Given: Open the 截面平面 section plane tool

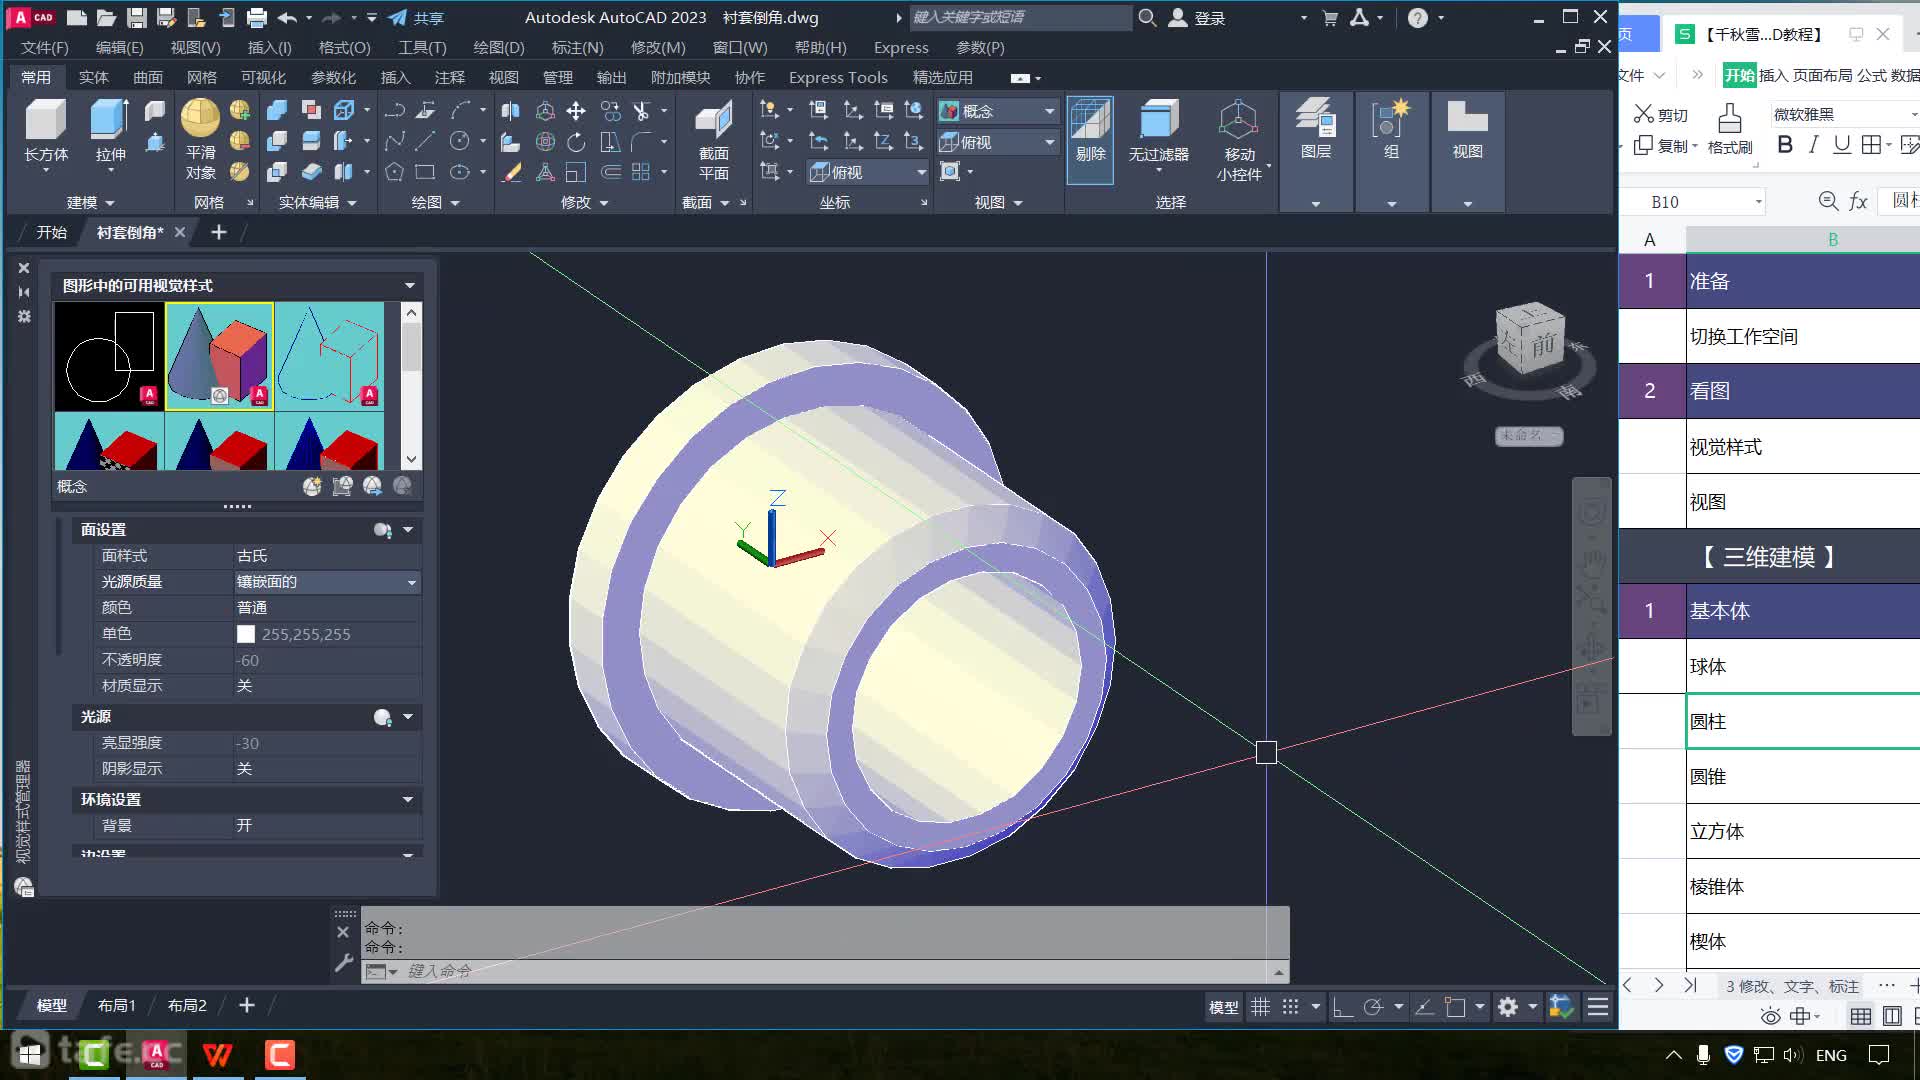Looking at the screenshot, I should pos(714,140).
